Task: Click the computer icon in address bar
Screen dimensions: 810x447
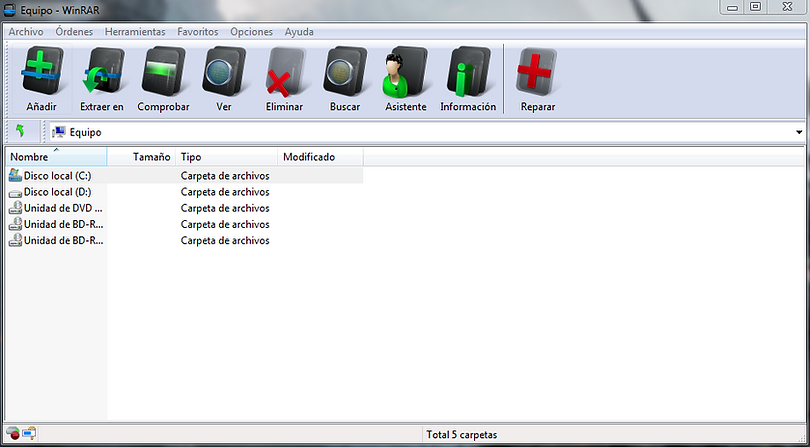Action: point(59,132)
